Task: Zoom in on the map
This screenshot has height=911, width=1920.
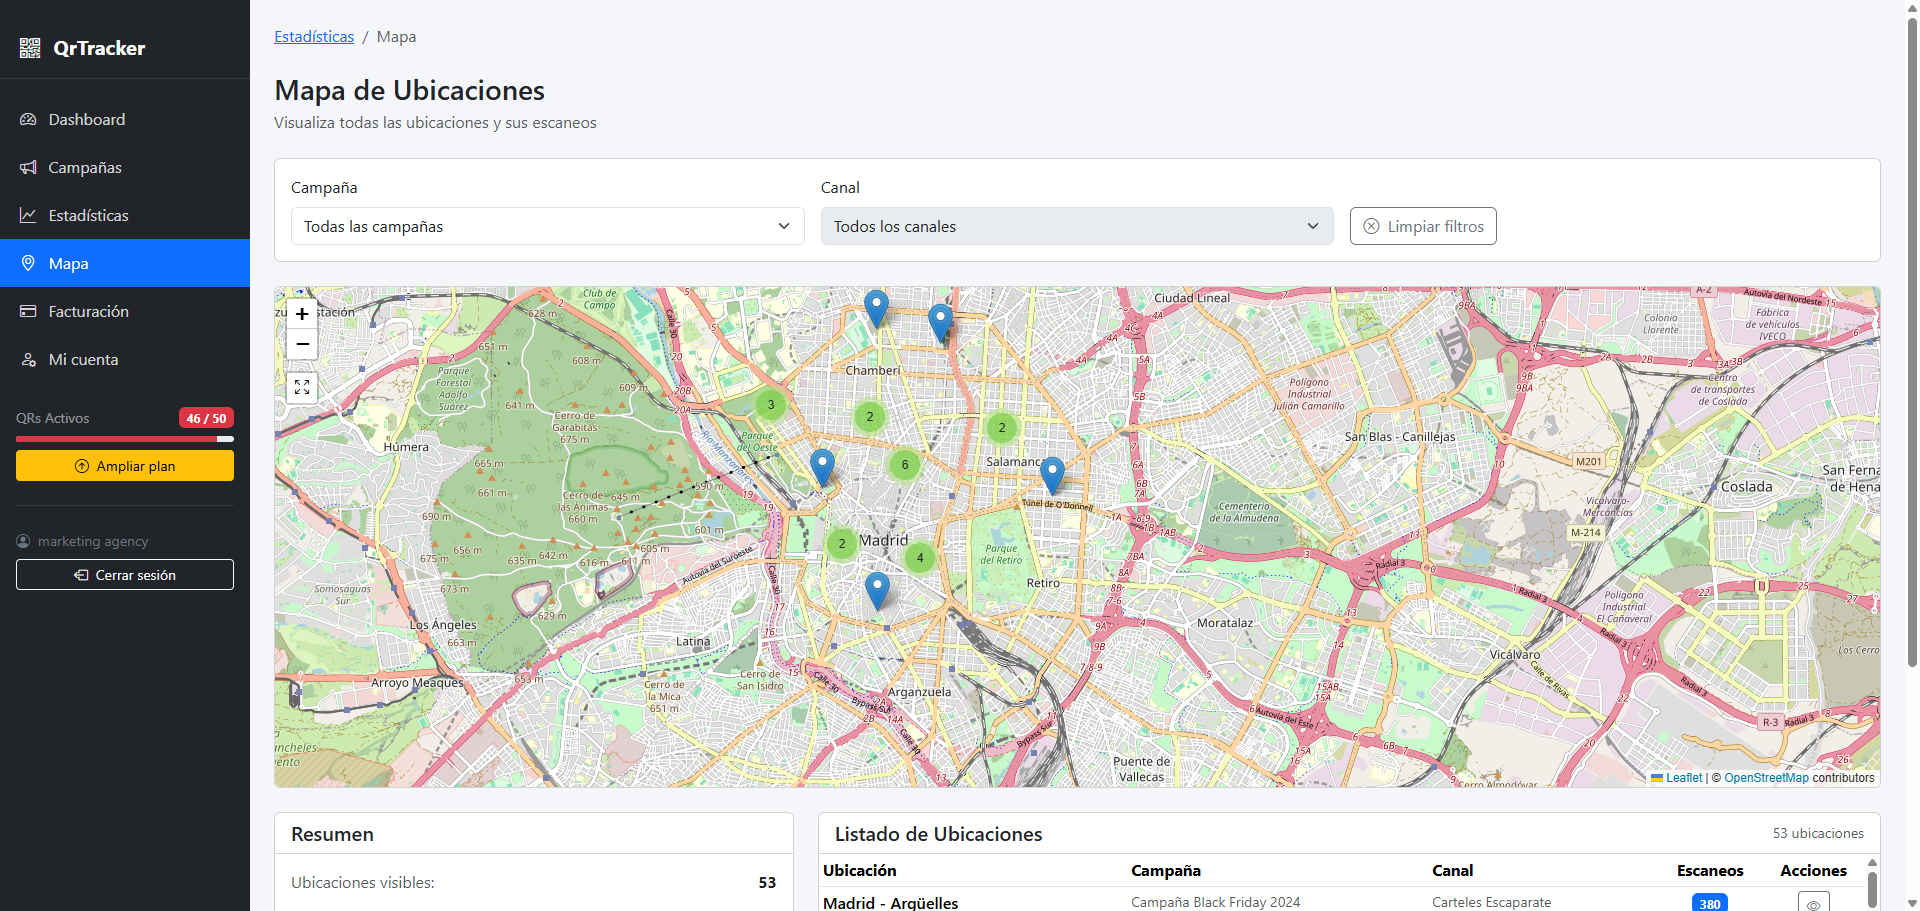Action: pyautogui.click(x=301, y=313)
